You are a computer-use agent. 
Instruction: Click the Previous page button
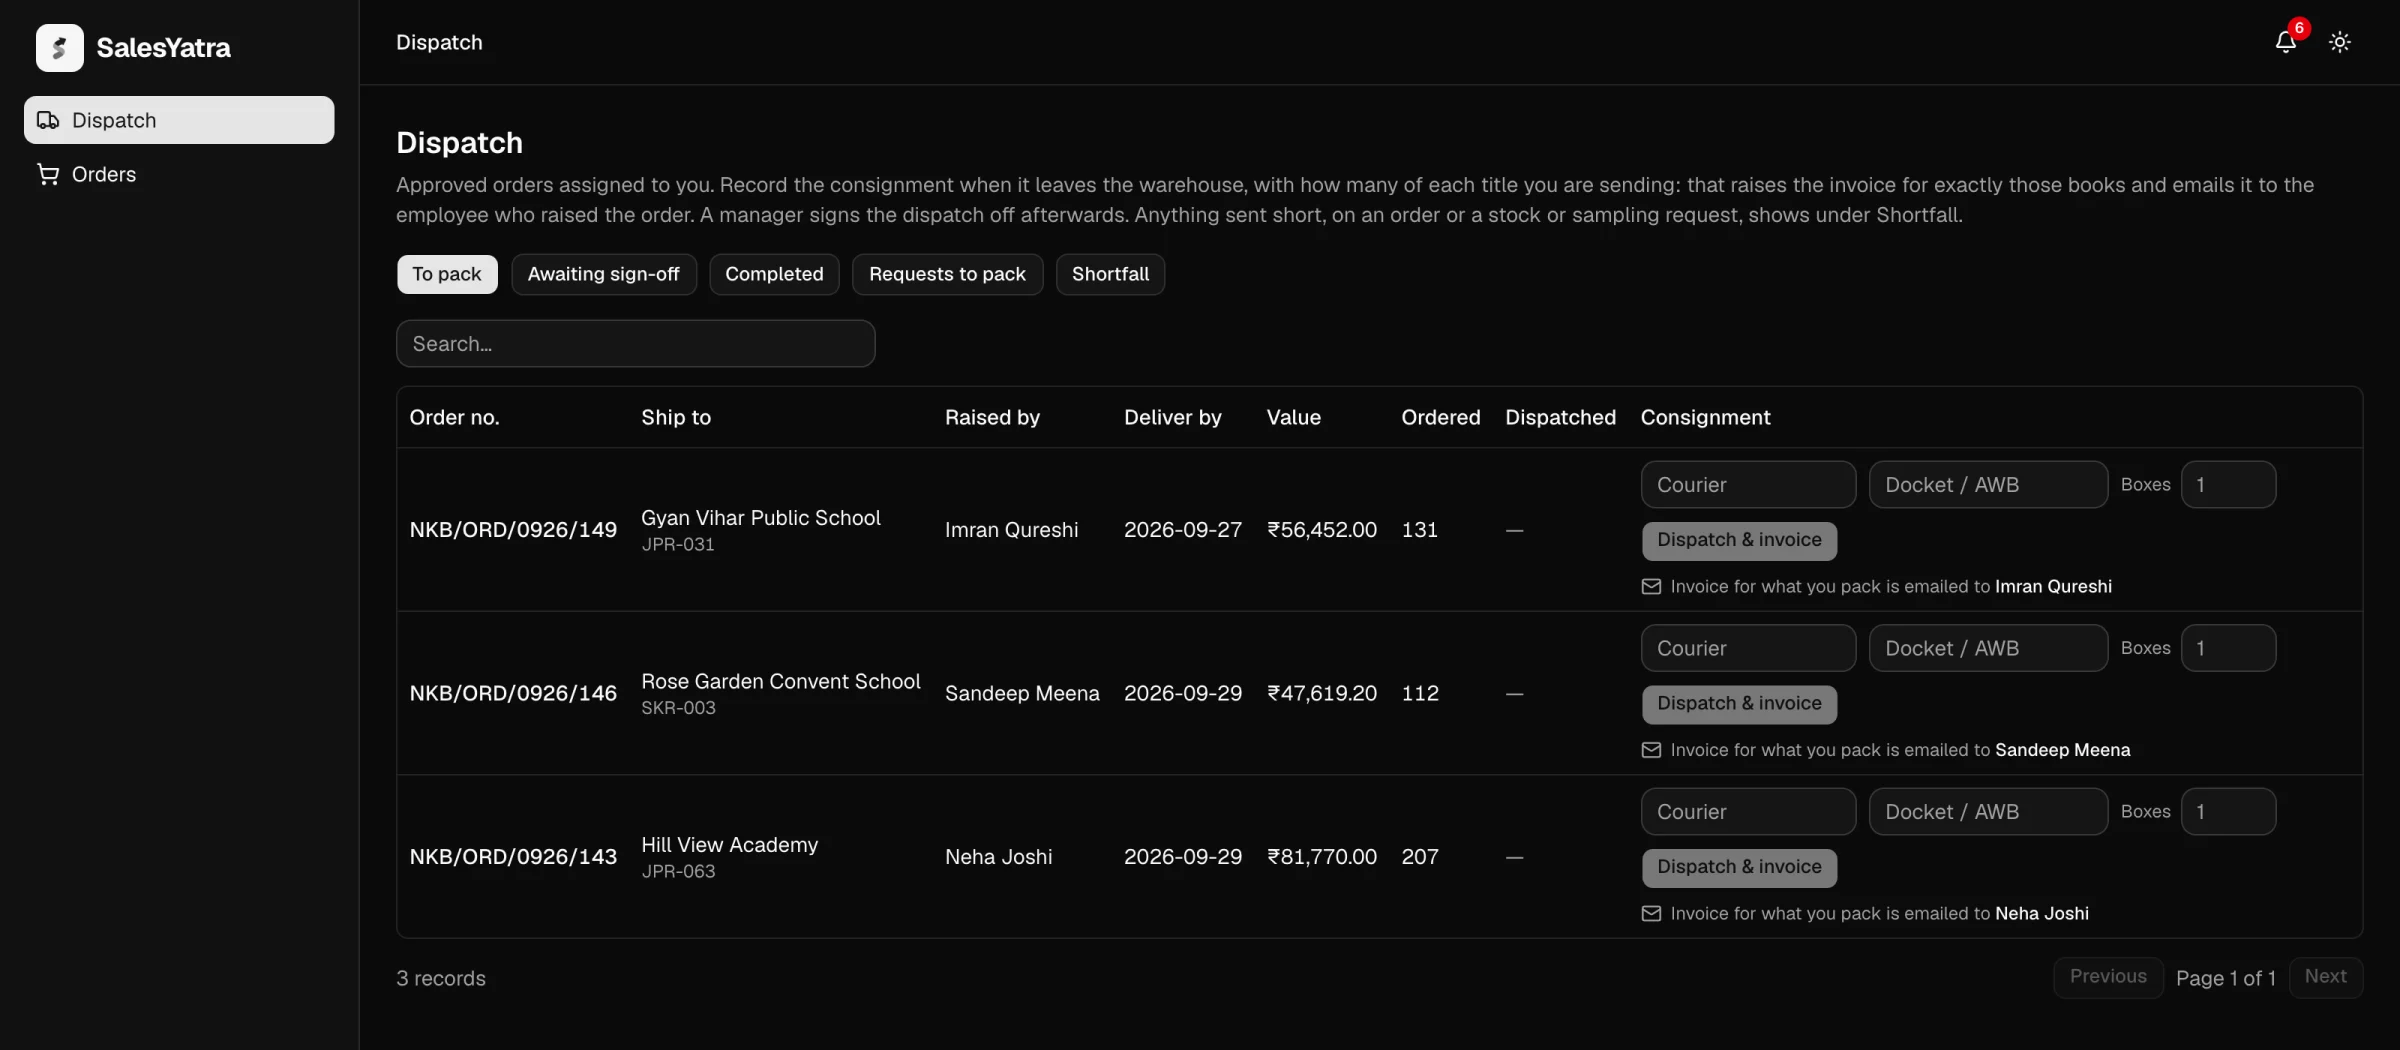click(2108, 977)
